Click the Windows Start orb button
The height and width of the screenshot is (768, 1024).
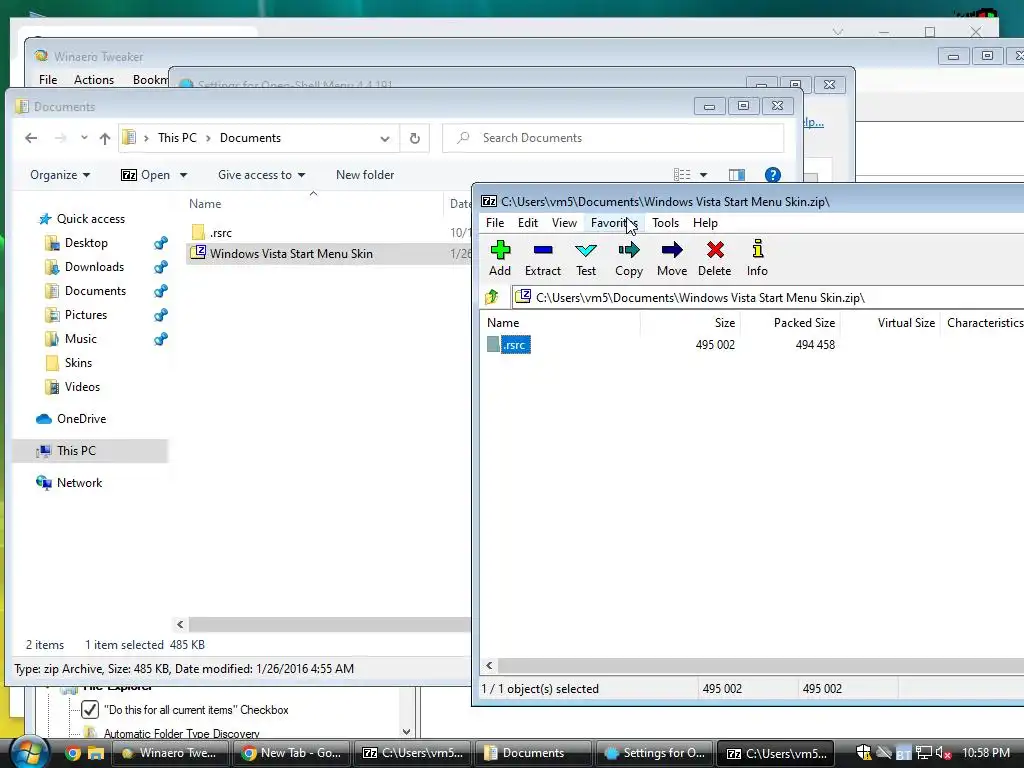[29, 753]
